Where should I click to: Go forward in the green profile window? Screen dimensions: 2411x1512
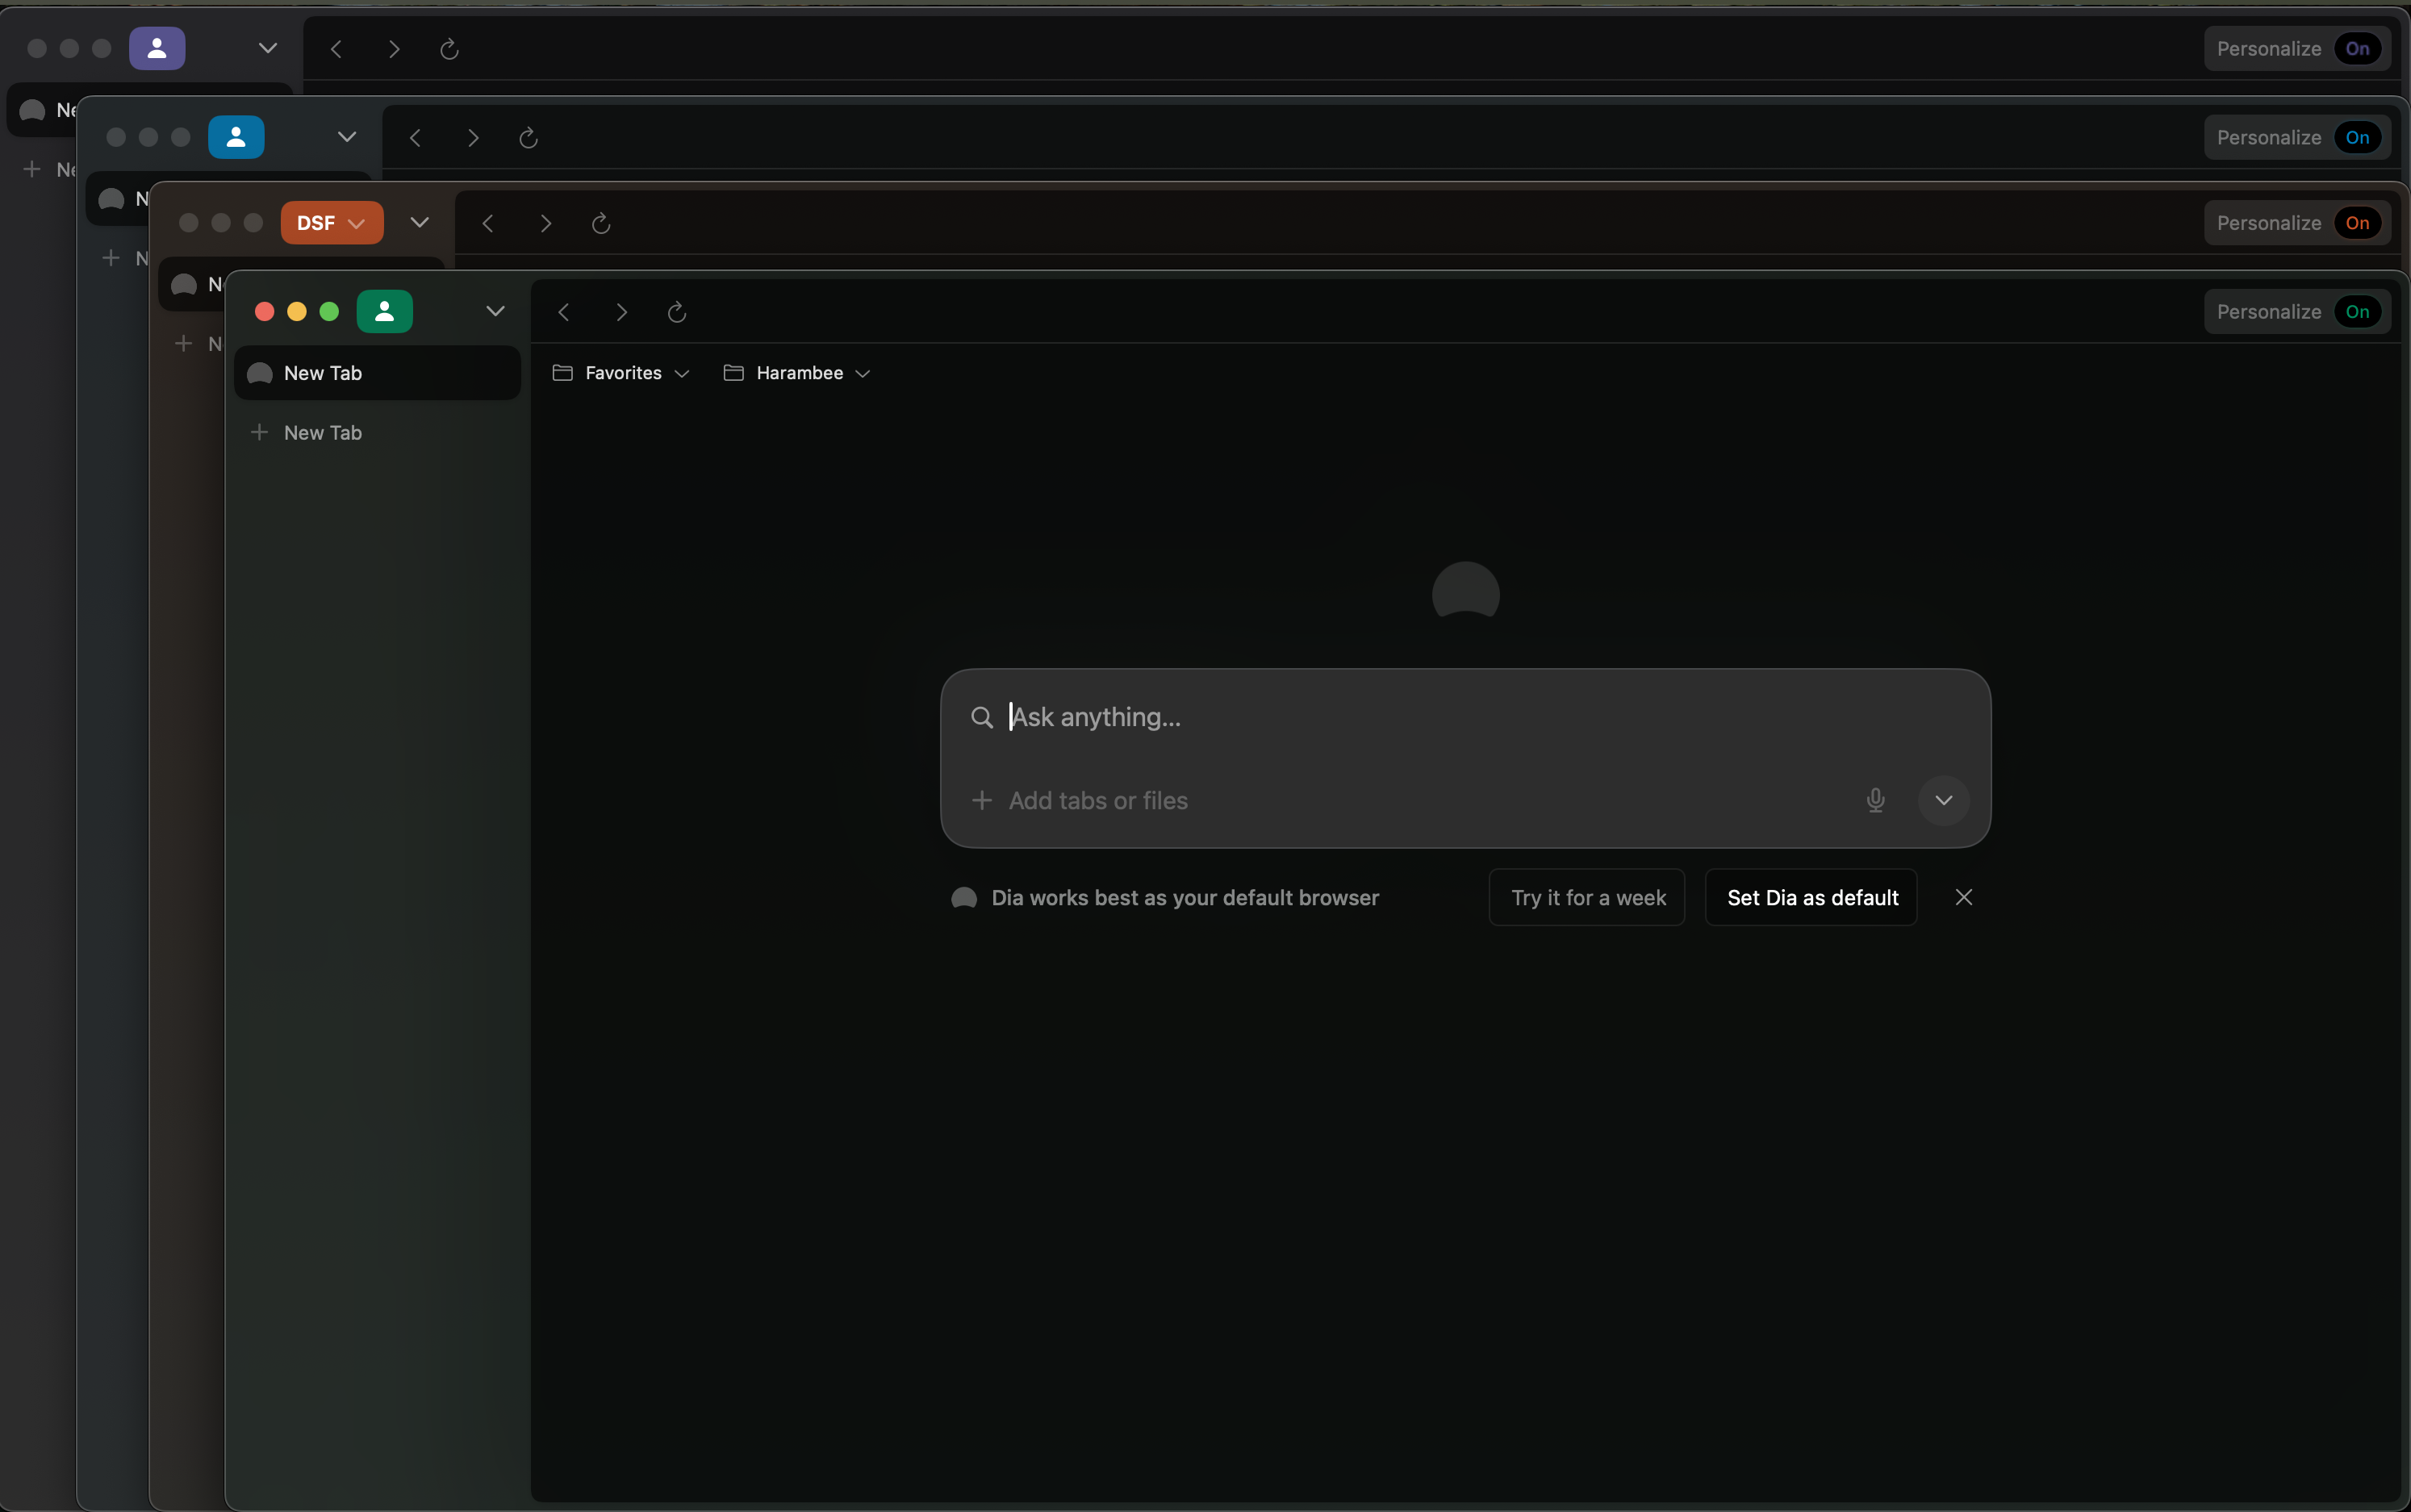point(621,312)
